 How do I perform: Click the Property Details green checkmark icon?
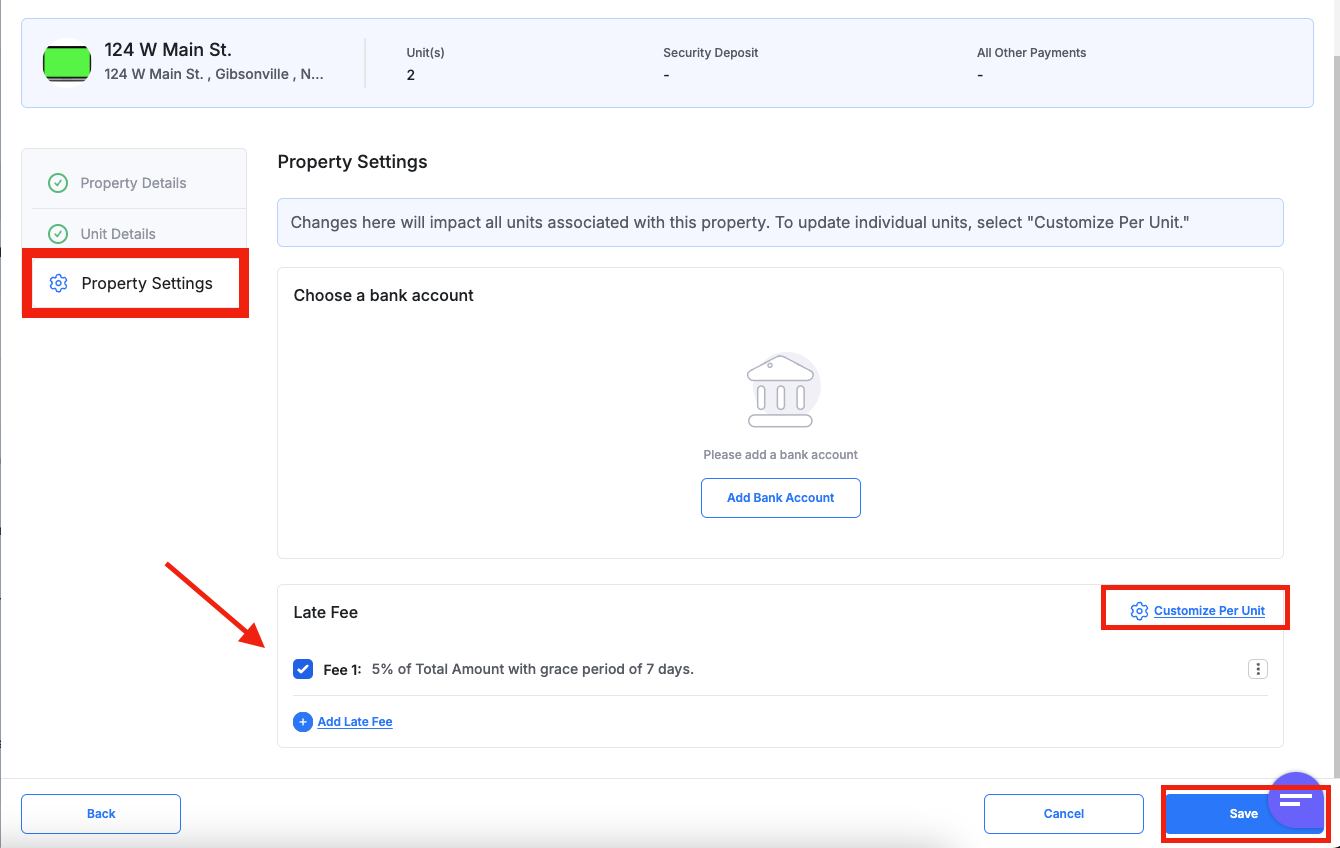(x=58, y=183)
